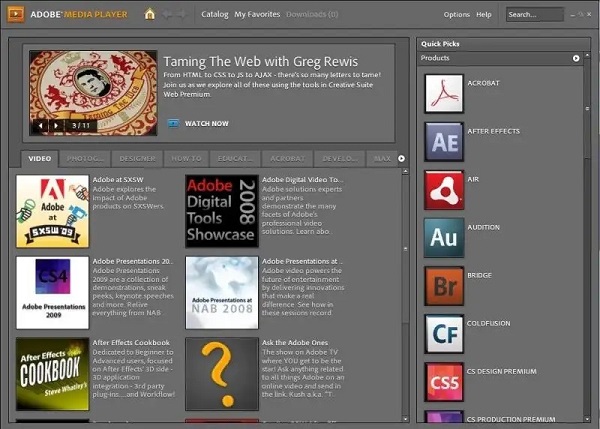Open Adobe Presentations at NAB 2008 thumbnail
This screenshot has width=600, height=429.
click(222, 293)
